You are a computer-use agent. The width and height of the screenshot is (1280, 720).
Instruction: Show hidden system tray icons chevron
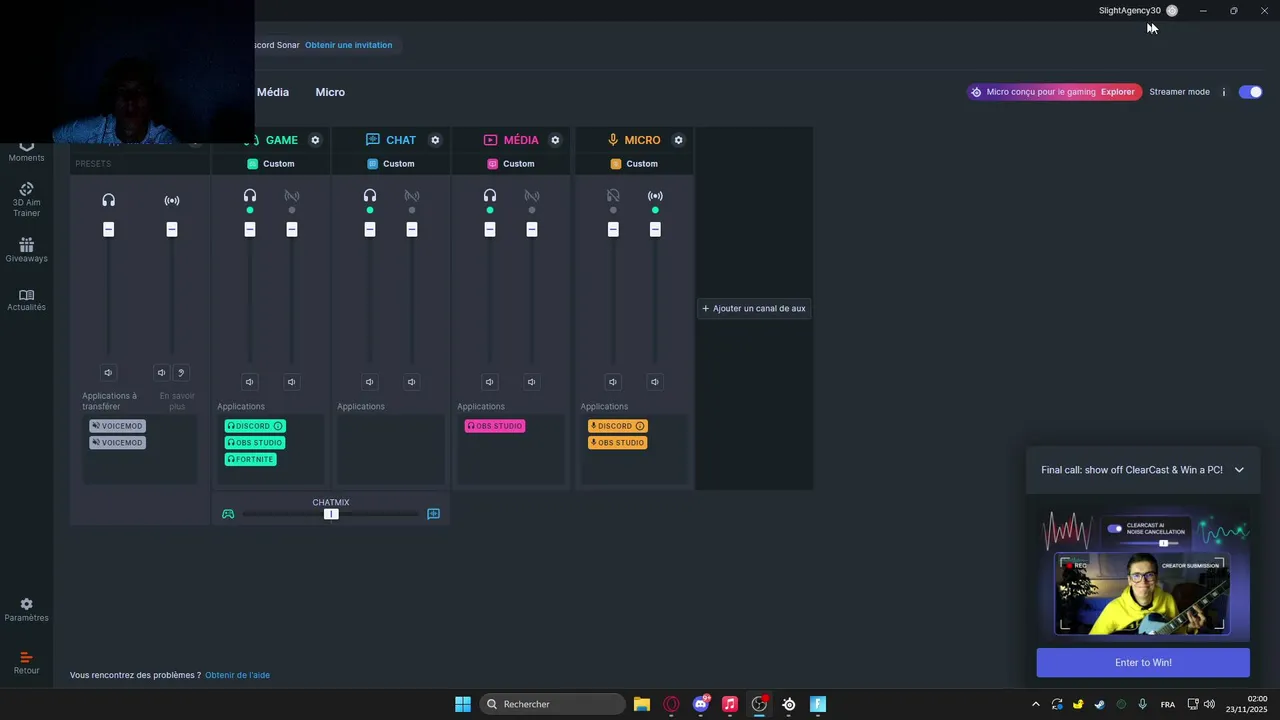pyautogui.click(x=1035, y=705)
